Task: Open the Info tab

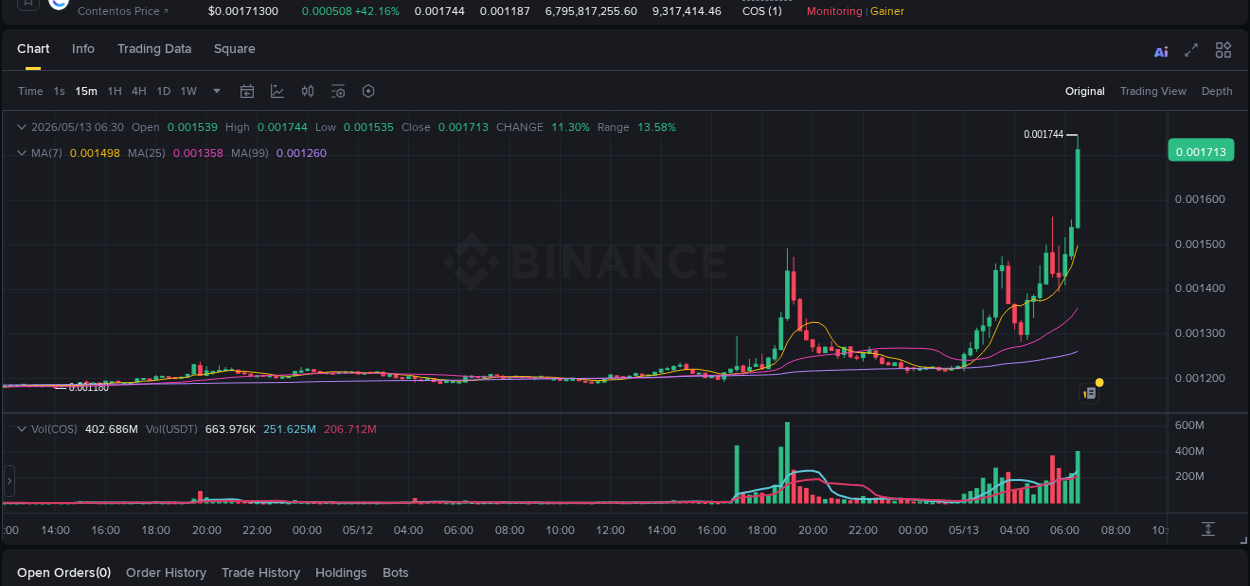Action: pos(83,49)
